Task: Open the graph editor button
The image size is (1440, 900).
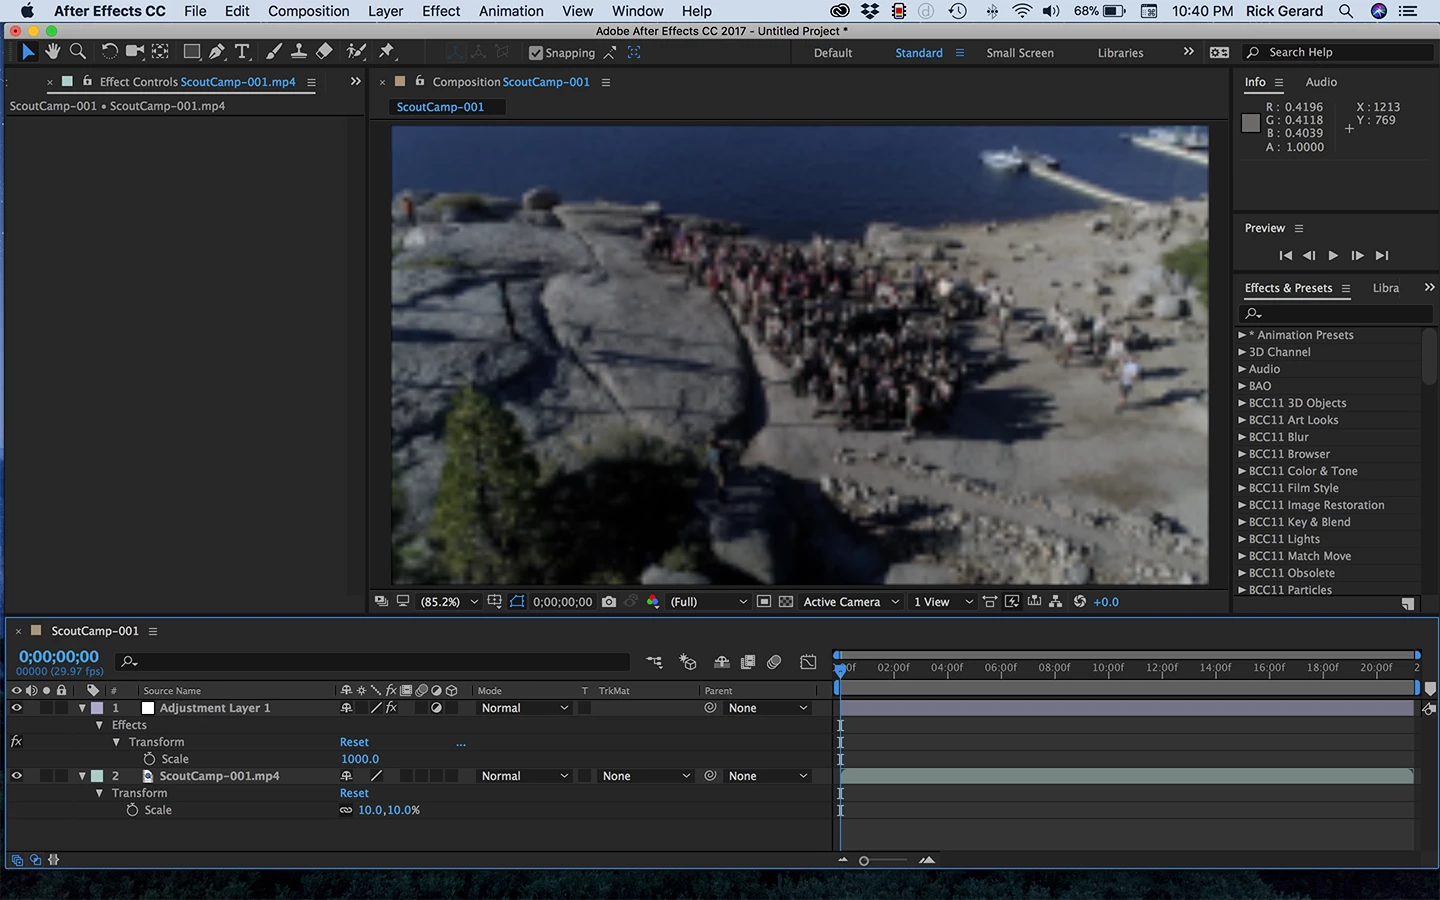Action: 808,662
